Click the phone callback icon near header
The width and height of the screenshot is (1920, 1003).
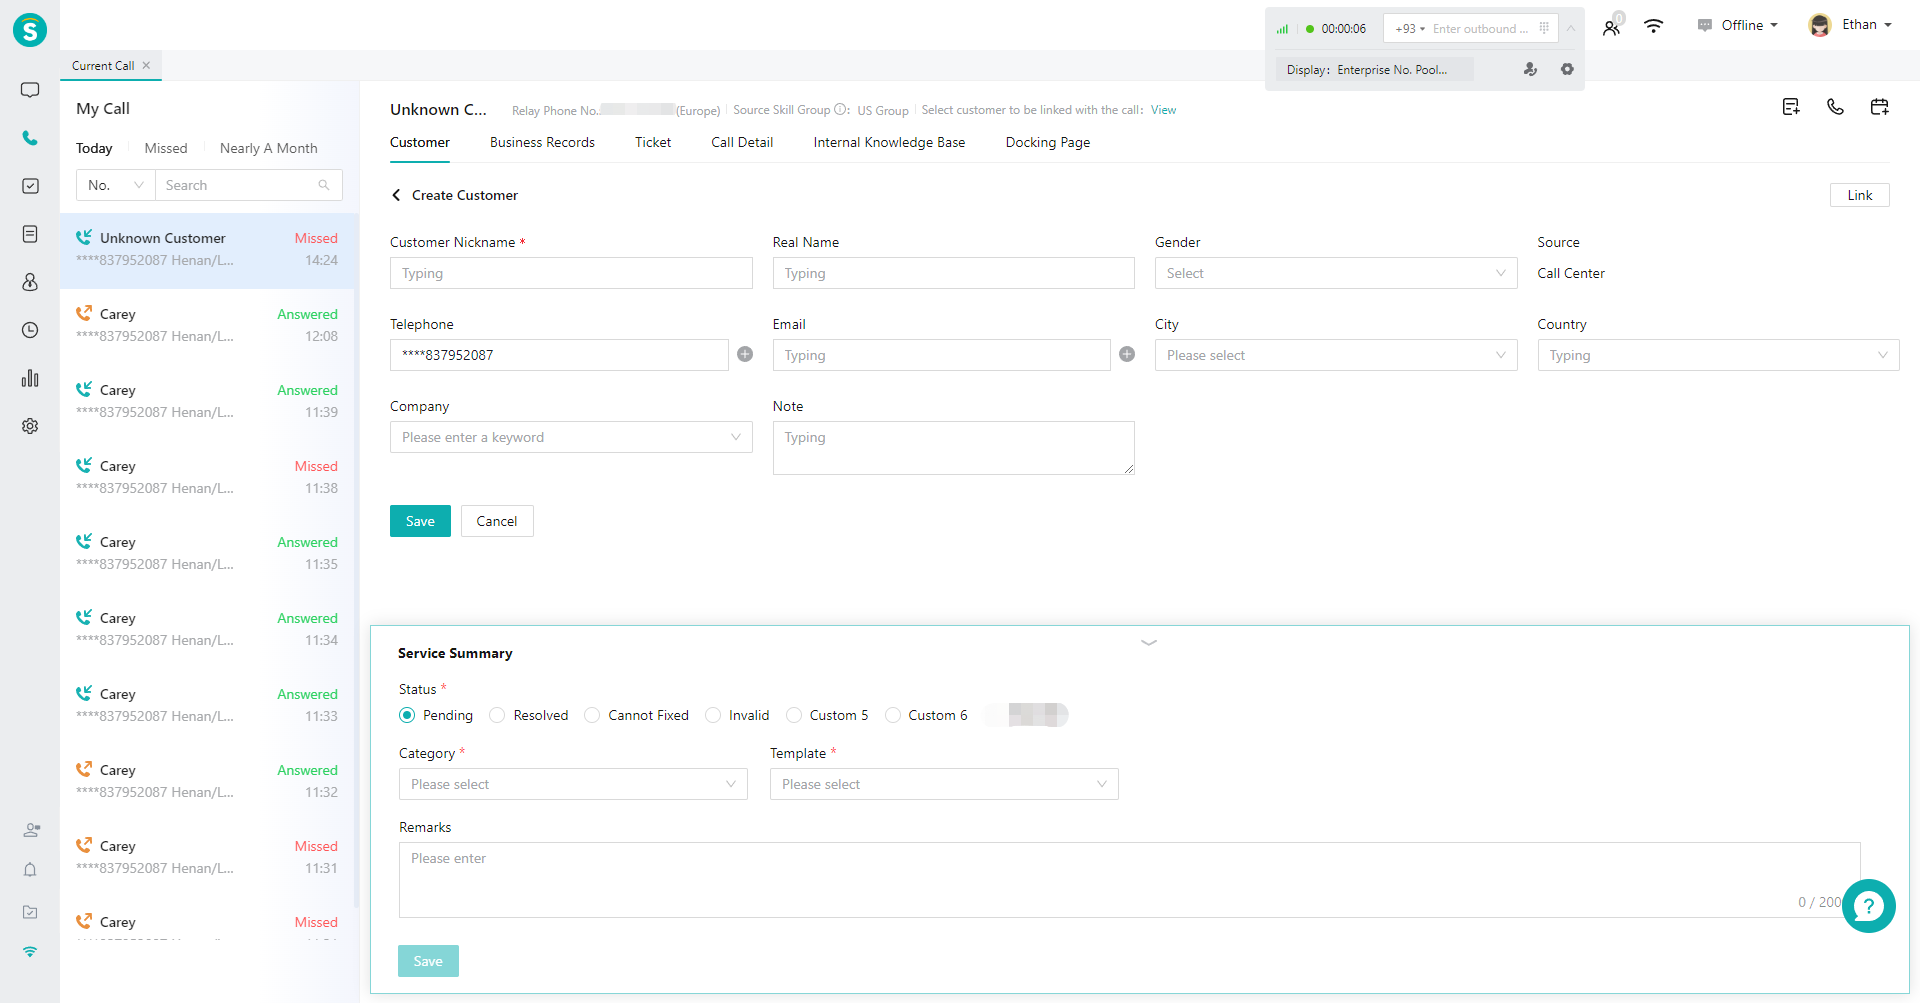tap(1835, 107)
